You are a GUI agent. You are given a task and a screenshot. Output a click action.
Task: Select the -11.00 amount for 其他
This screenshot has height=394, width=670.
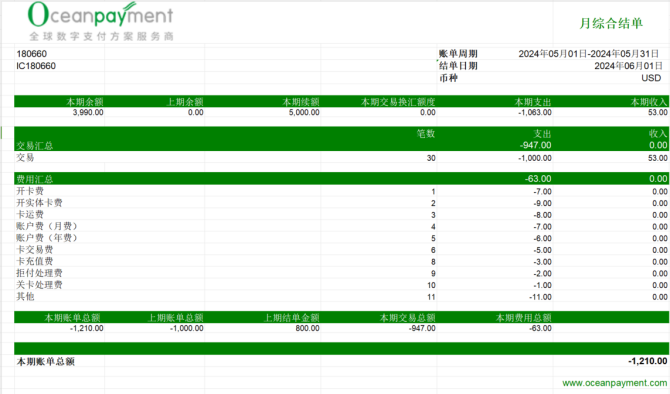541,297
